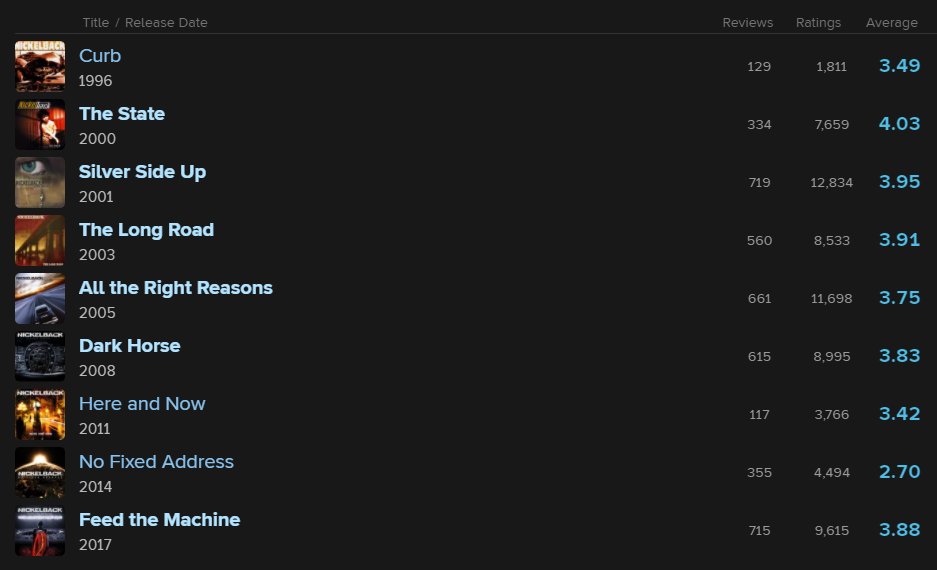Click Silver Side Up's 3.95 average
This screenshot has height=570, width=937.
click(899, 182)
